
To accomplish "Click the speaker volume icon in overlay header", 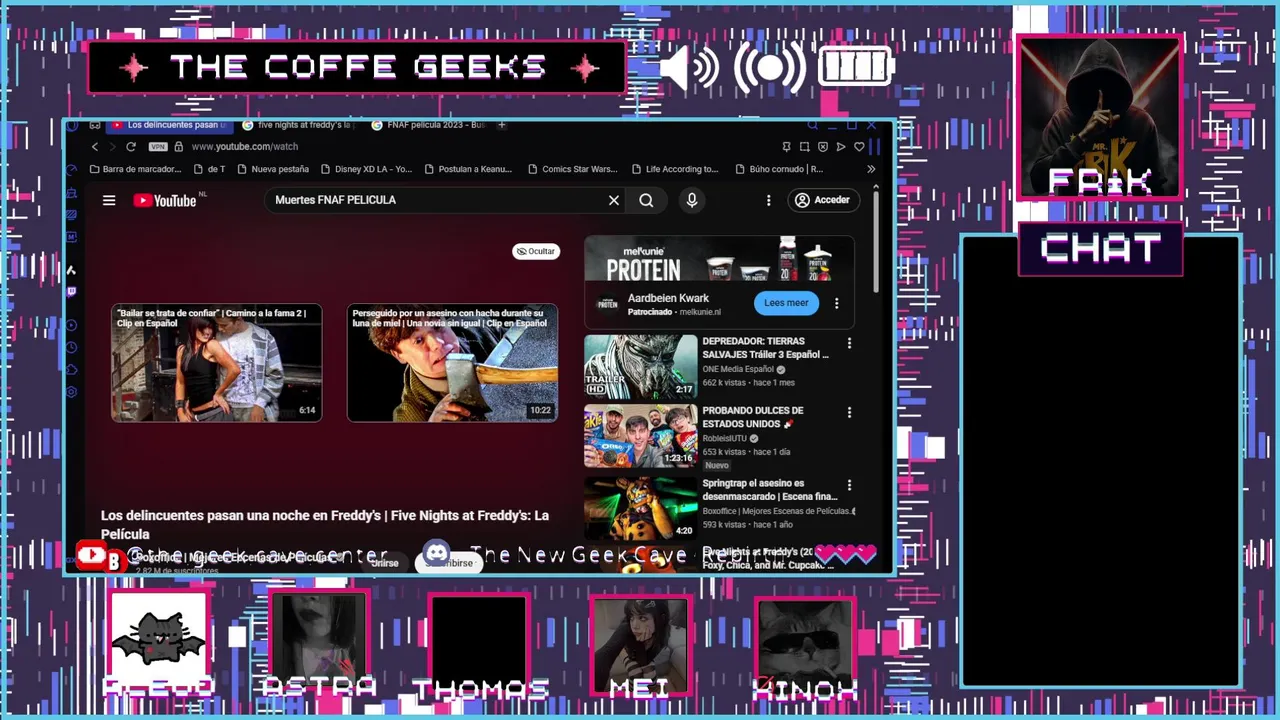I will click(x=689, y=68).
